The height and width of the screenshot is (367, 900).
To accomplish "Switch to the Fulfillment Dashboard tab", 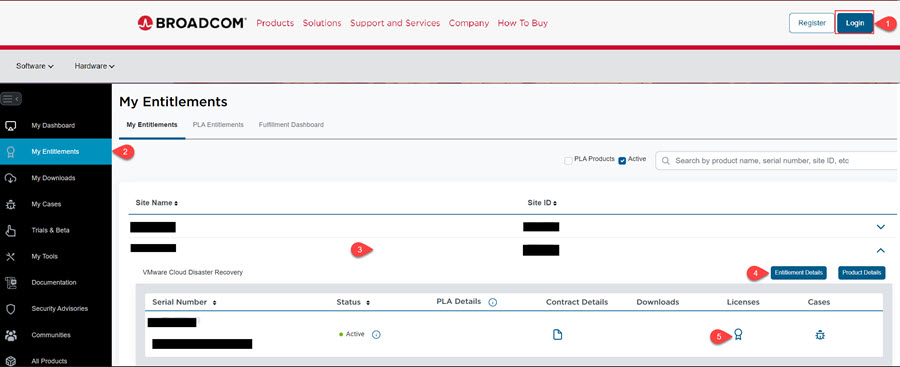I will coord(291,125).
